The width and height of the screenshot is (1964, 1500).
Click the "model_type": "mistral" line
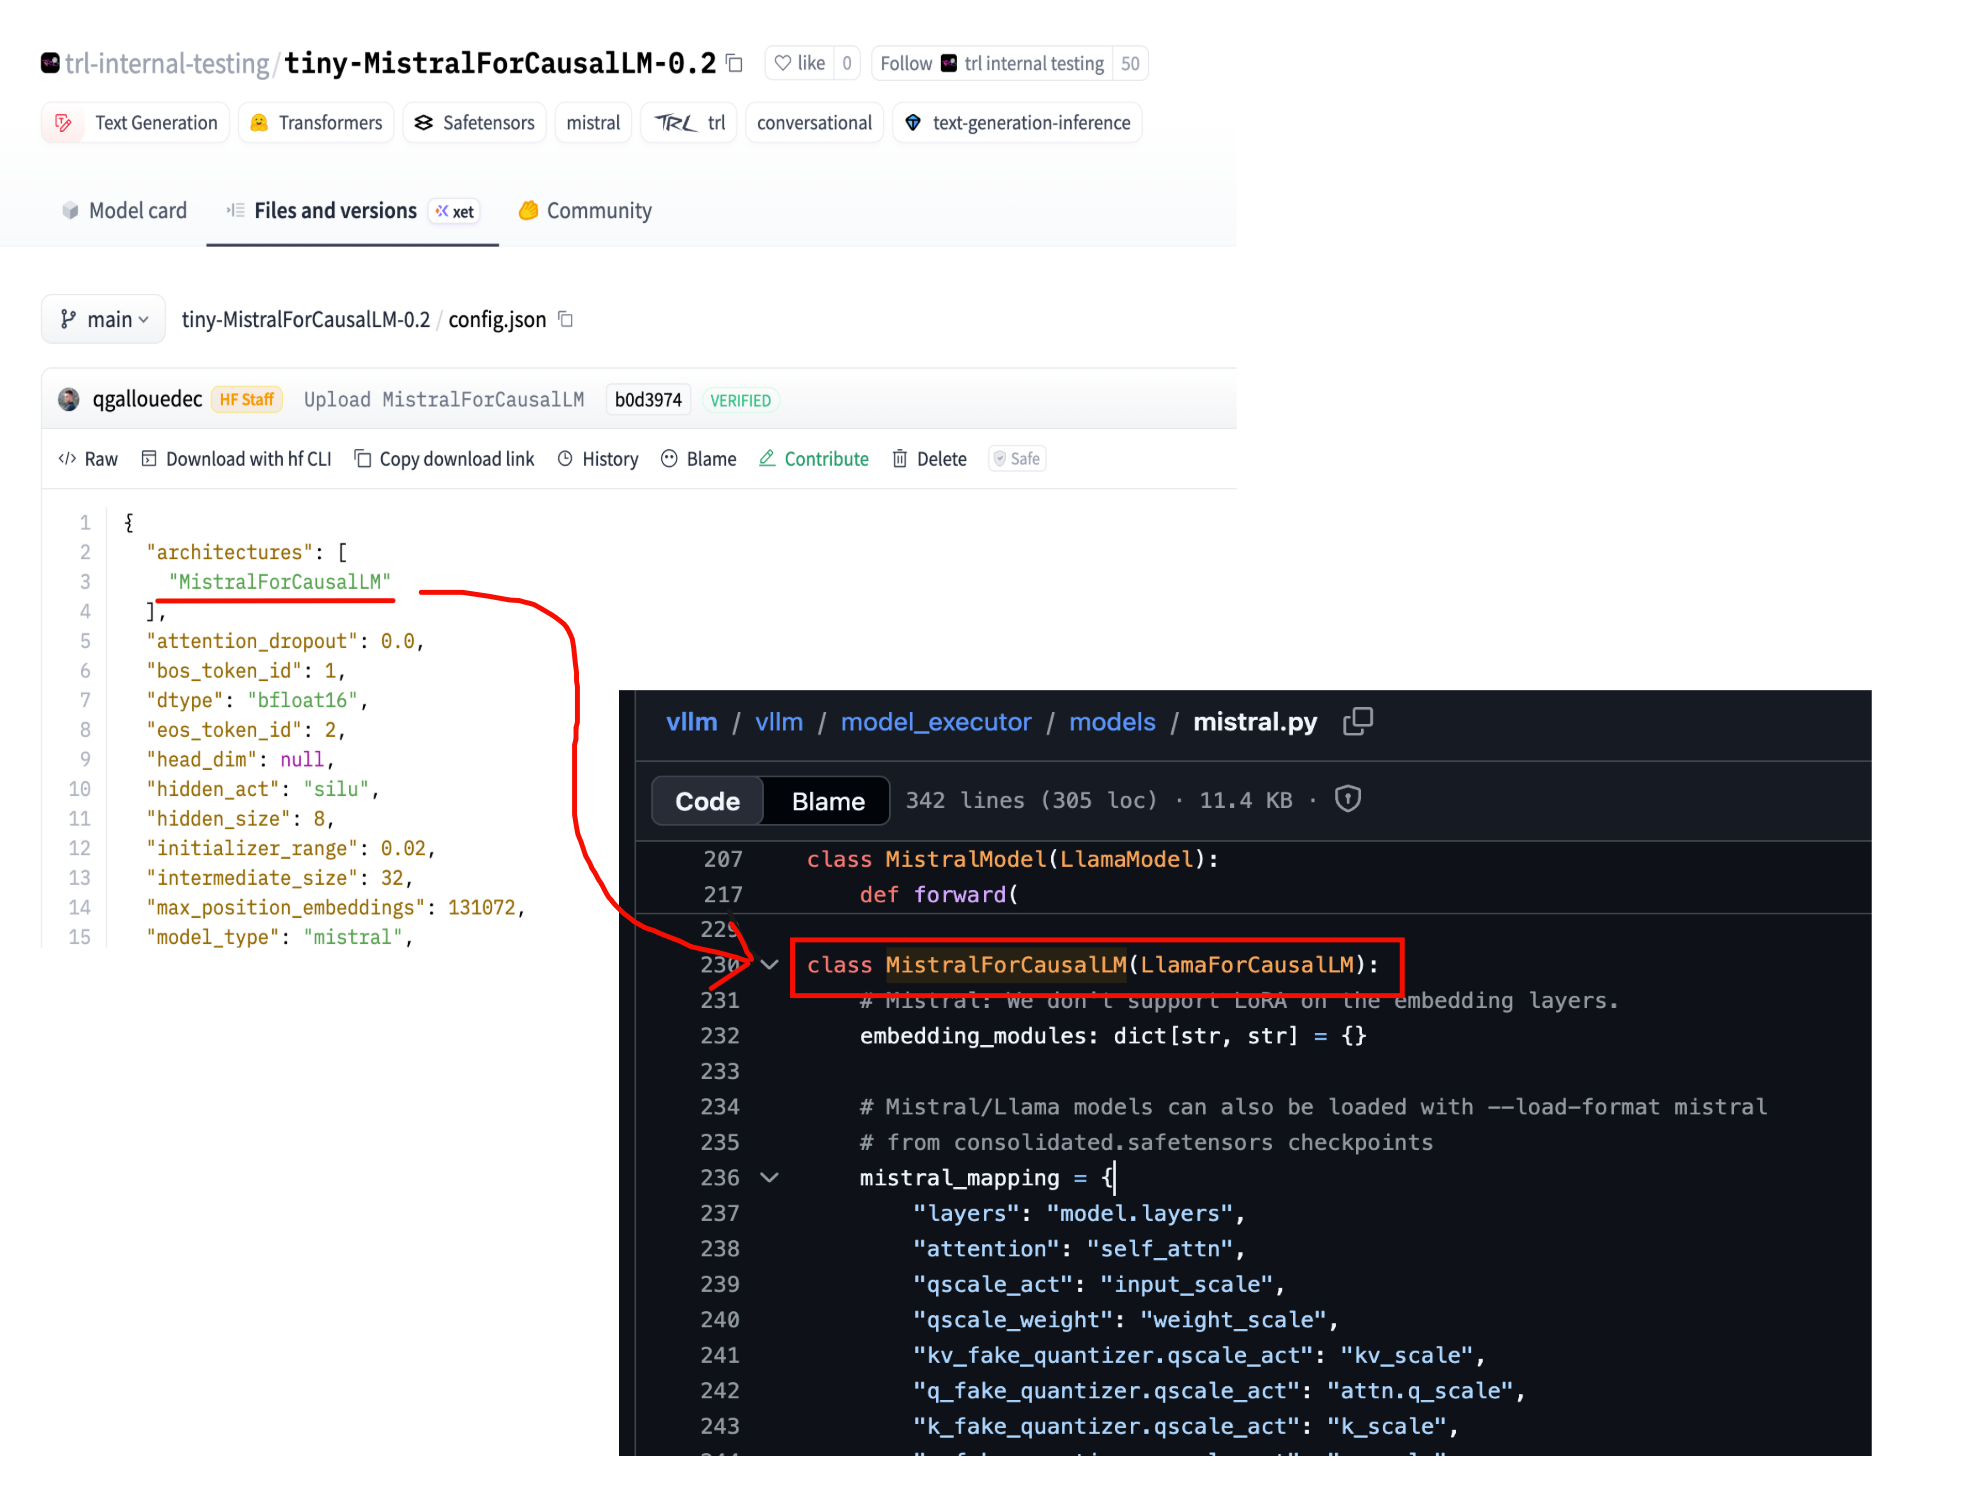click(x=279, y=937)
